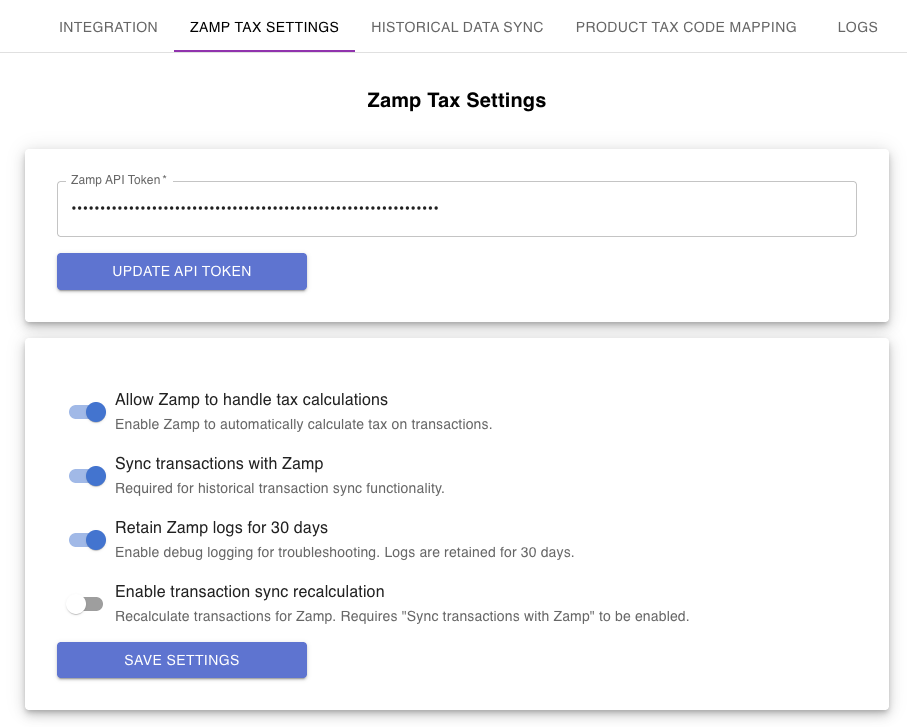Enable transaction sync recalculation switch
The image size is (907, 727).
[x=85, y=604]
